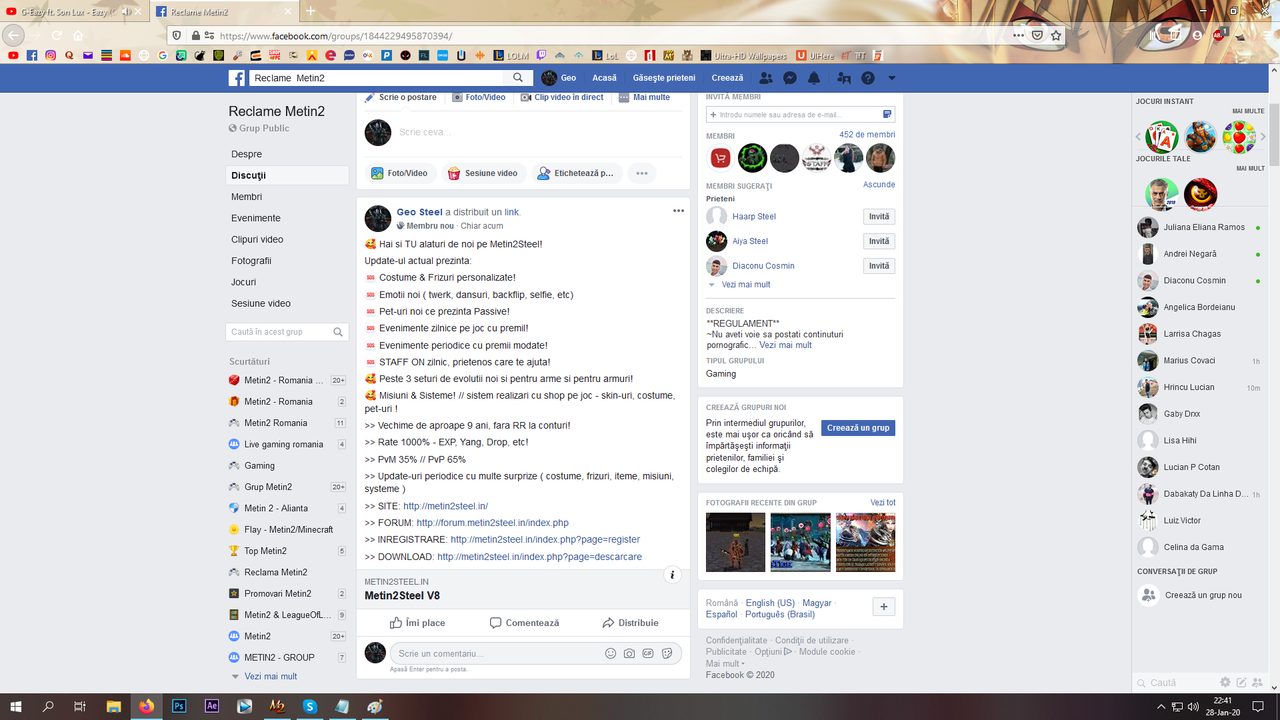
Task: Open Photoshop from the taskbar
Action: point(179,706)
